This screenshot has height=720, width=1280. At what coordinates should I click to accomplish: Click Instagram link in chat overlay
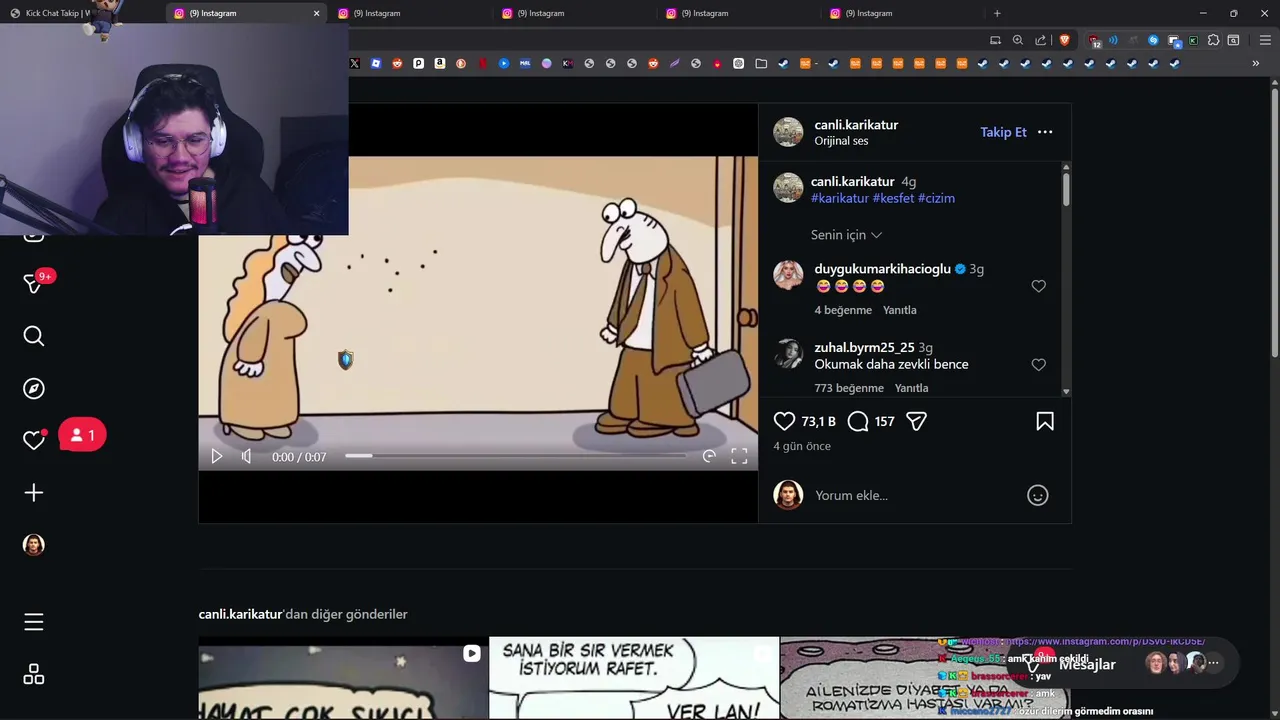(x=1105, y=641)
